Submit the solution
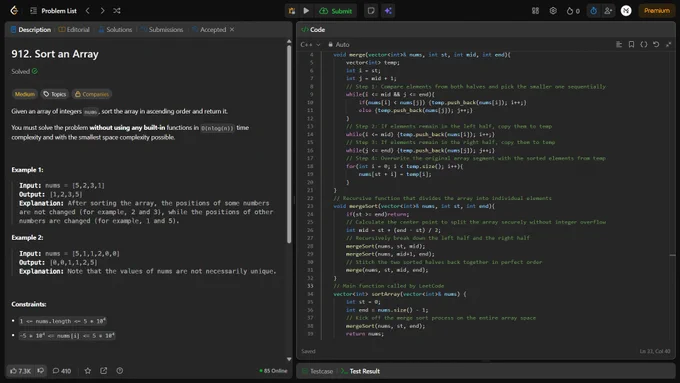This screenshot has width=680, height=383. [x=336, y=11]
